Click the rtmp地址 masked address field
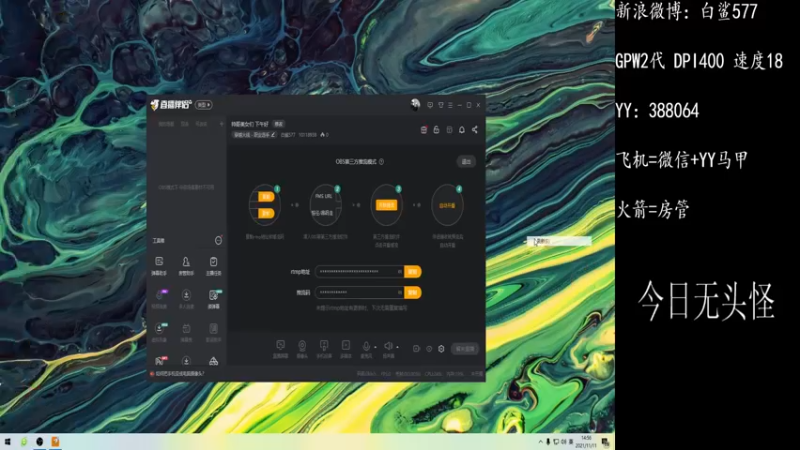 (x=359, y=272)
